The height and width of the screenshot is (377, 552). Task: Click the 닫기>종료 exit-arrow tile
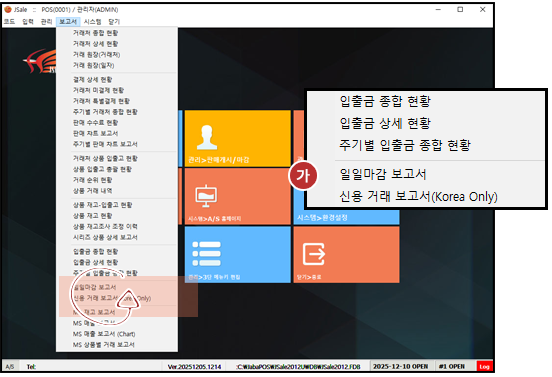[346, 255]
